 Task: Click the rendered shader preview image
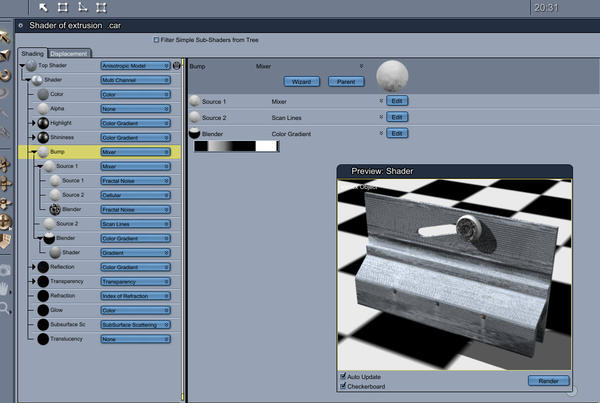coord(454,274)
